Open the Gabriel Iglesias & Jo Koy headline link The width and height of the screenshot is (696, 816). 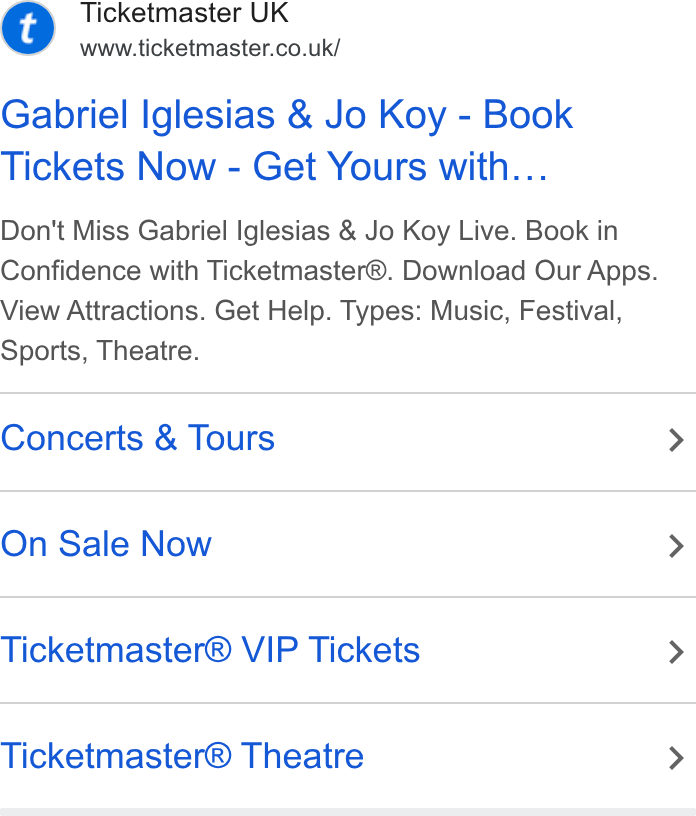(286, 141)
